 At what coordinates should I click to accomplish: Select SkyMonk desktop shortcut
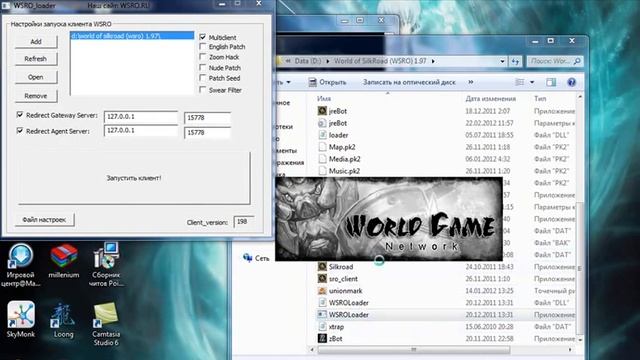[x=21, y=320]
